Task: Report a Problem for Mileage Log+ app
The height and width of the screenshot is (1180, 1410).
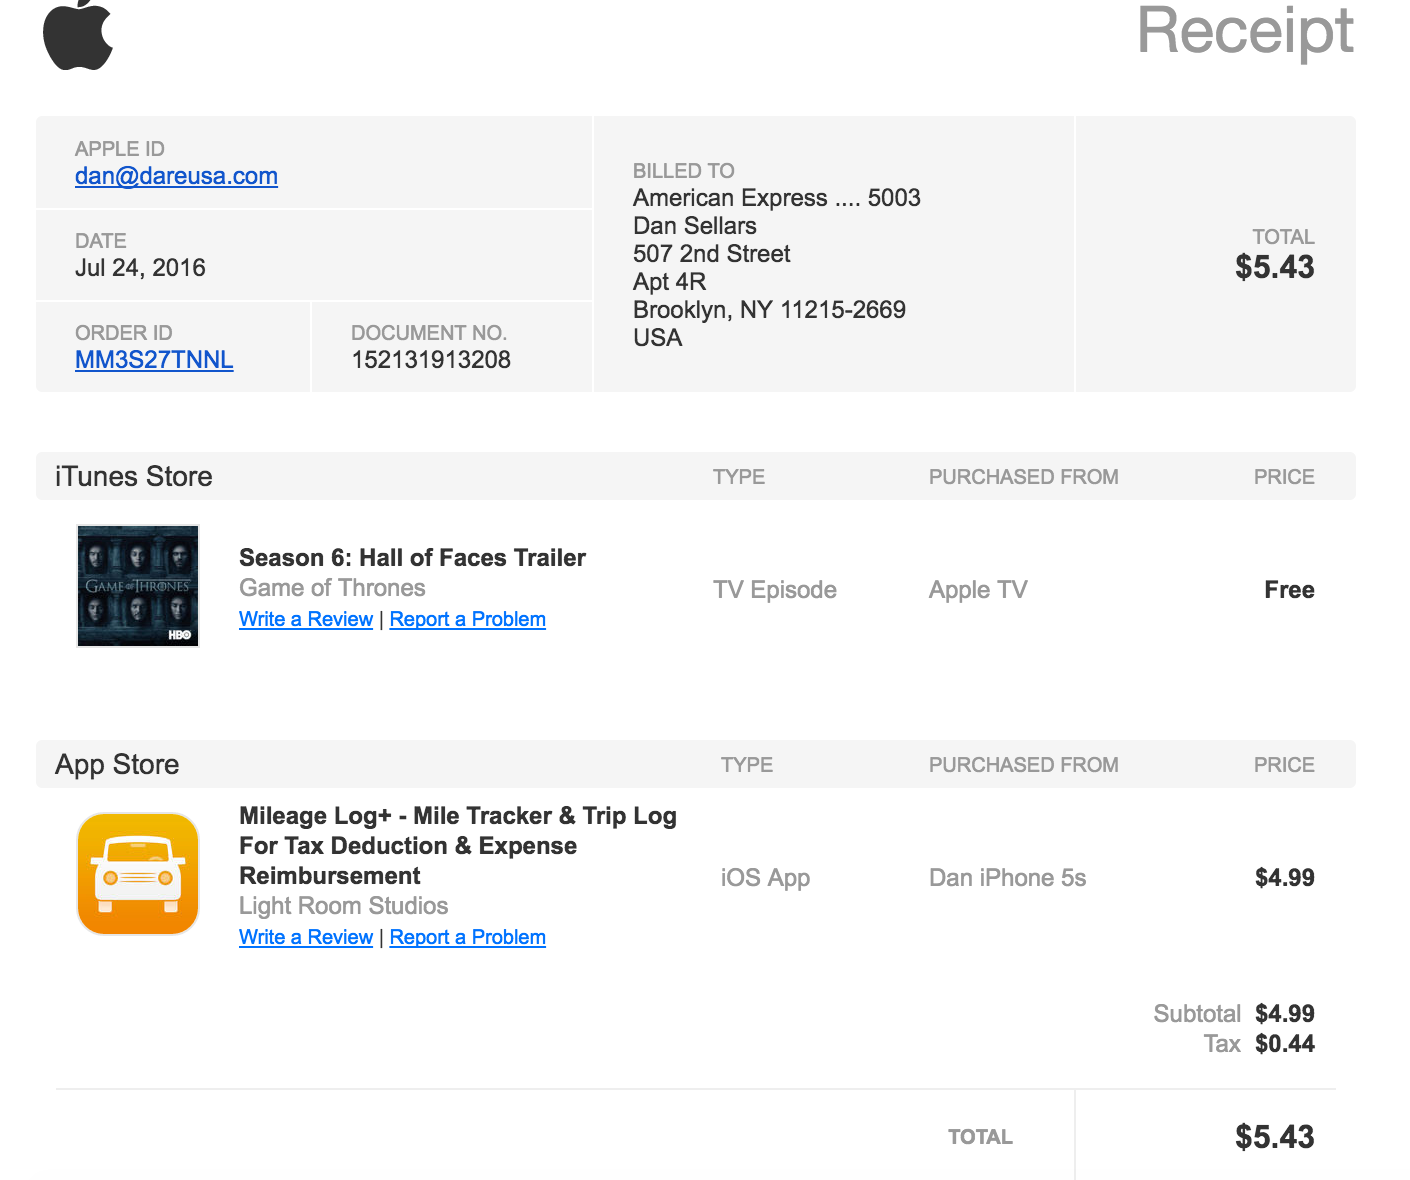Action: click(468, 937)
